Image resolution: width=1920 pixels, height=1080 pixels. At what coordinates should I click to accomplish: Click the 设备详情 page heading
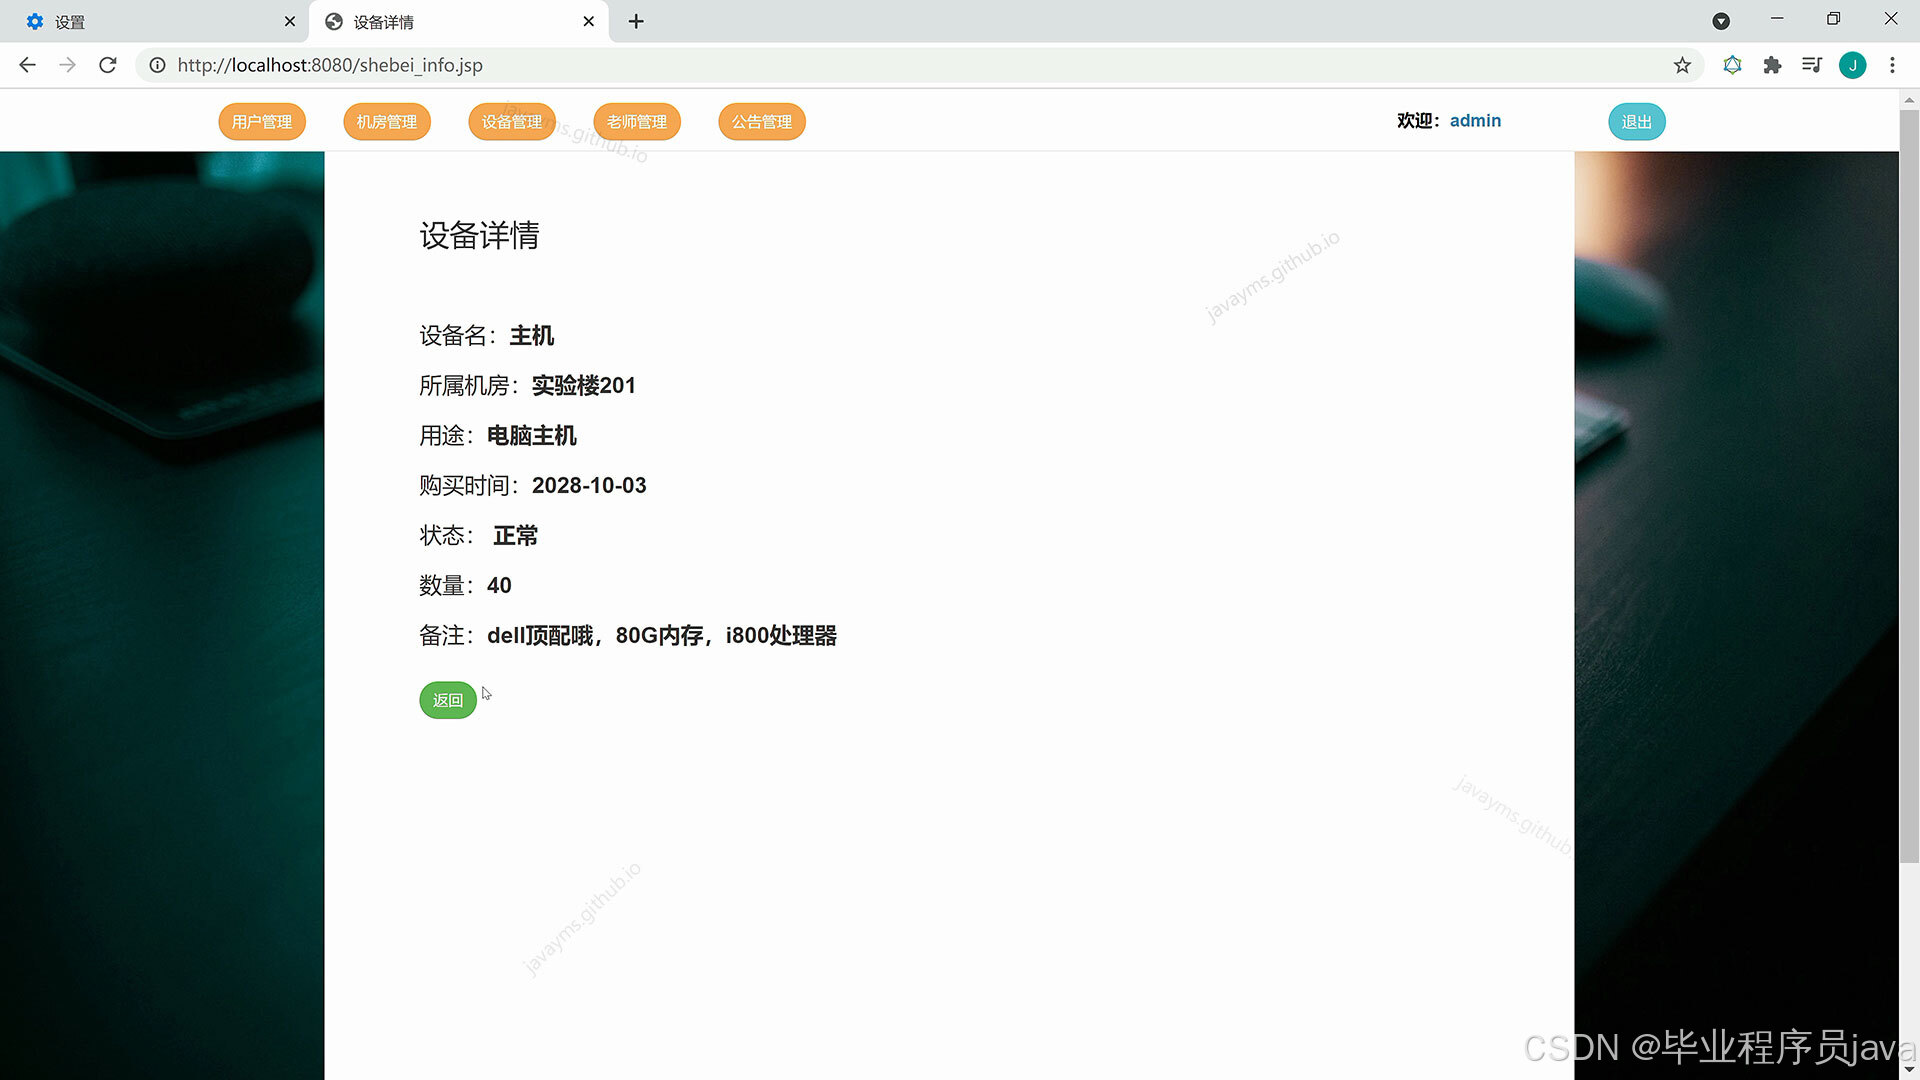(479, 236)
